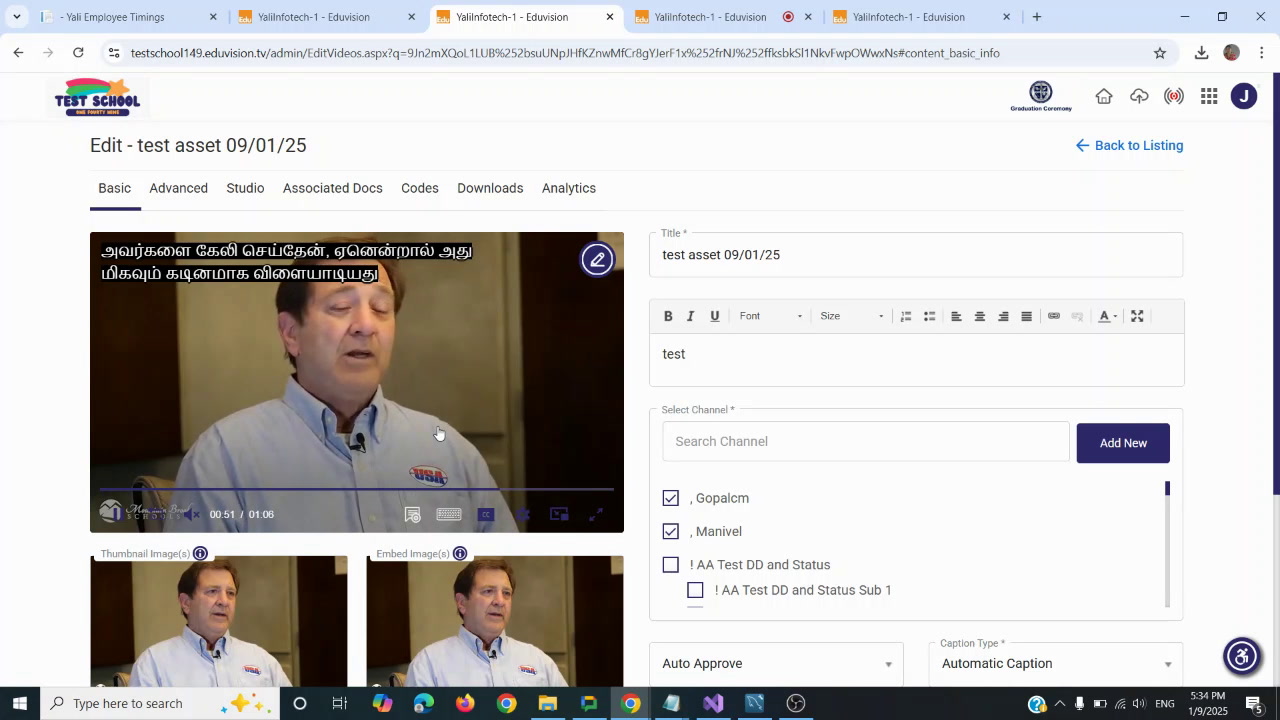
Task: Open closed captions in the video player
Action: click(486, 514)
